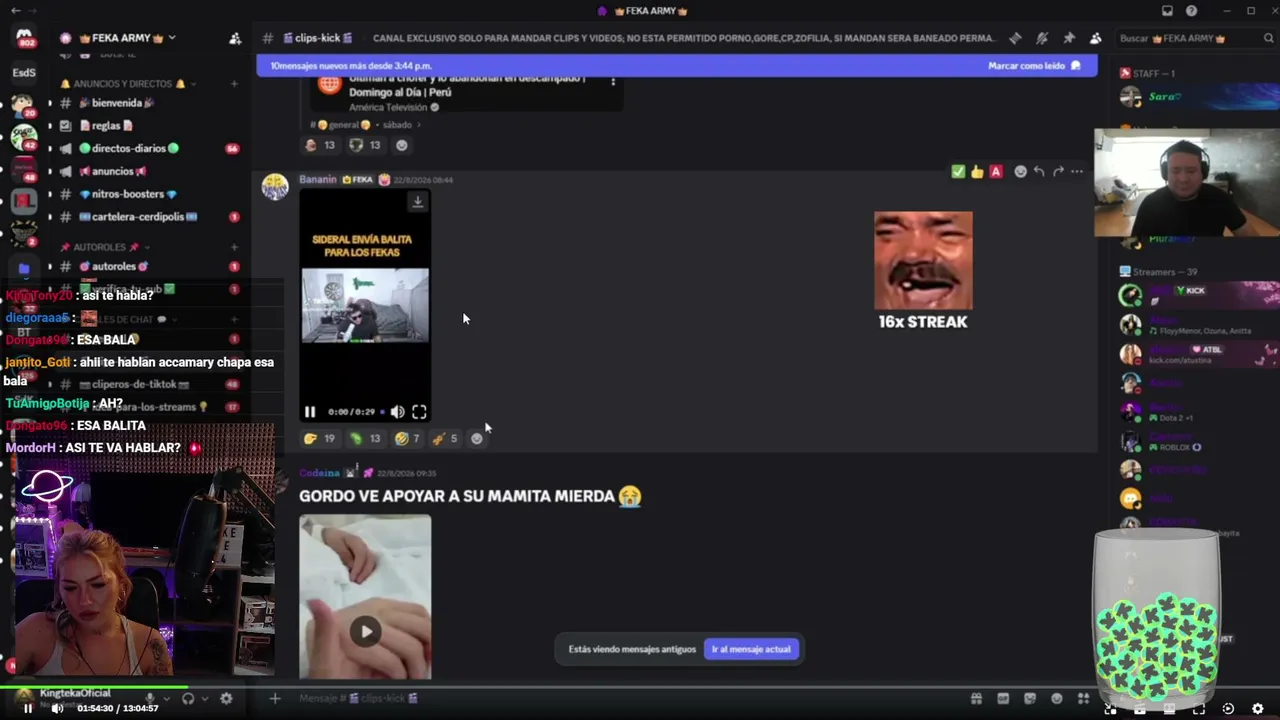The height and width of the screenshot is (720, 1280).
Task: Pause the stream video player
Action: pos(28,709)
